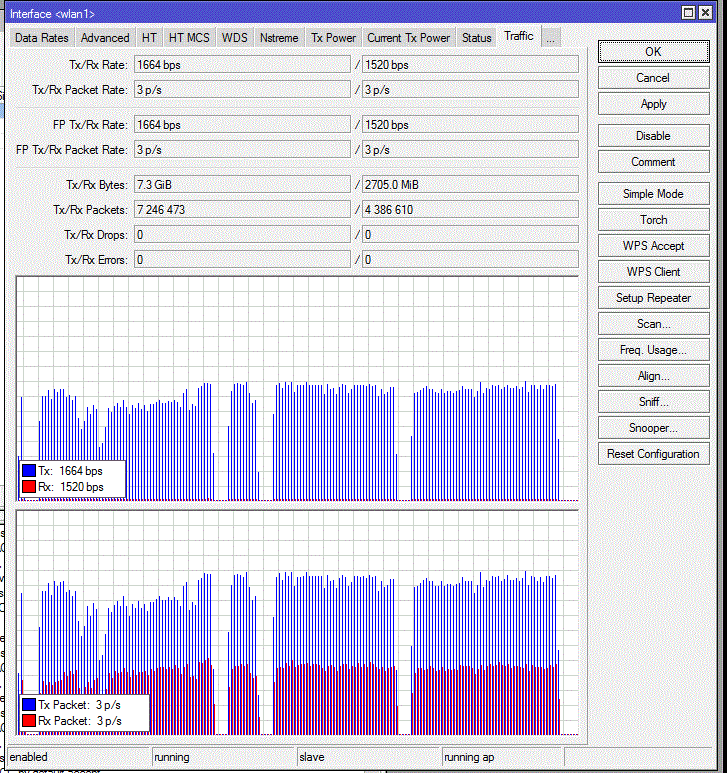
Task: Click the Cancel button
Action: pos(654,78)
